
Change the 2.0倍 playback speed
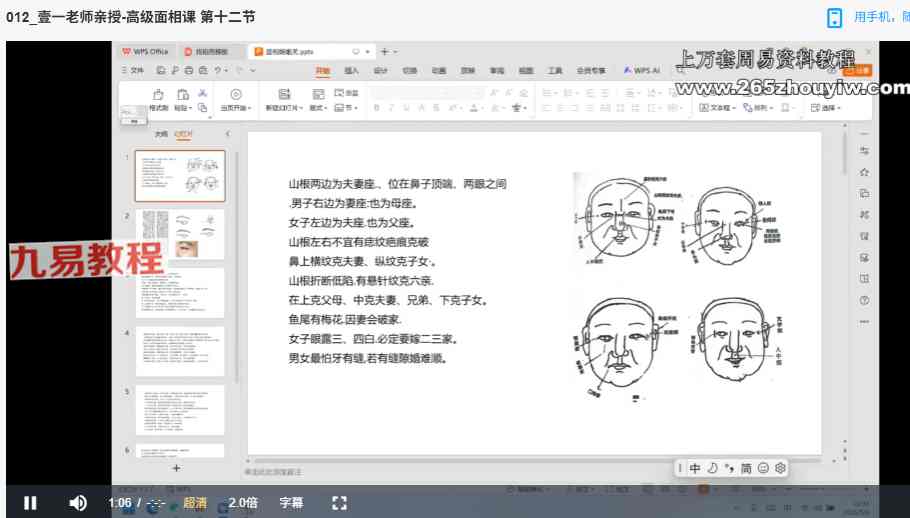point(243,503)
